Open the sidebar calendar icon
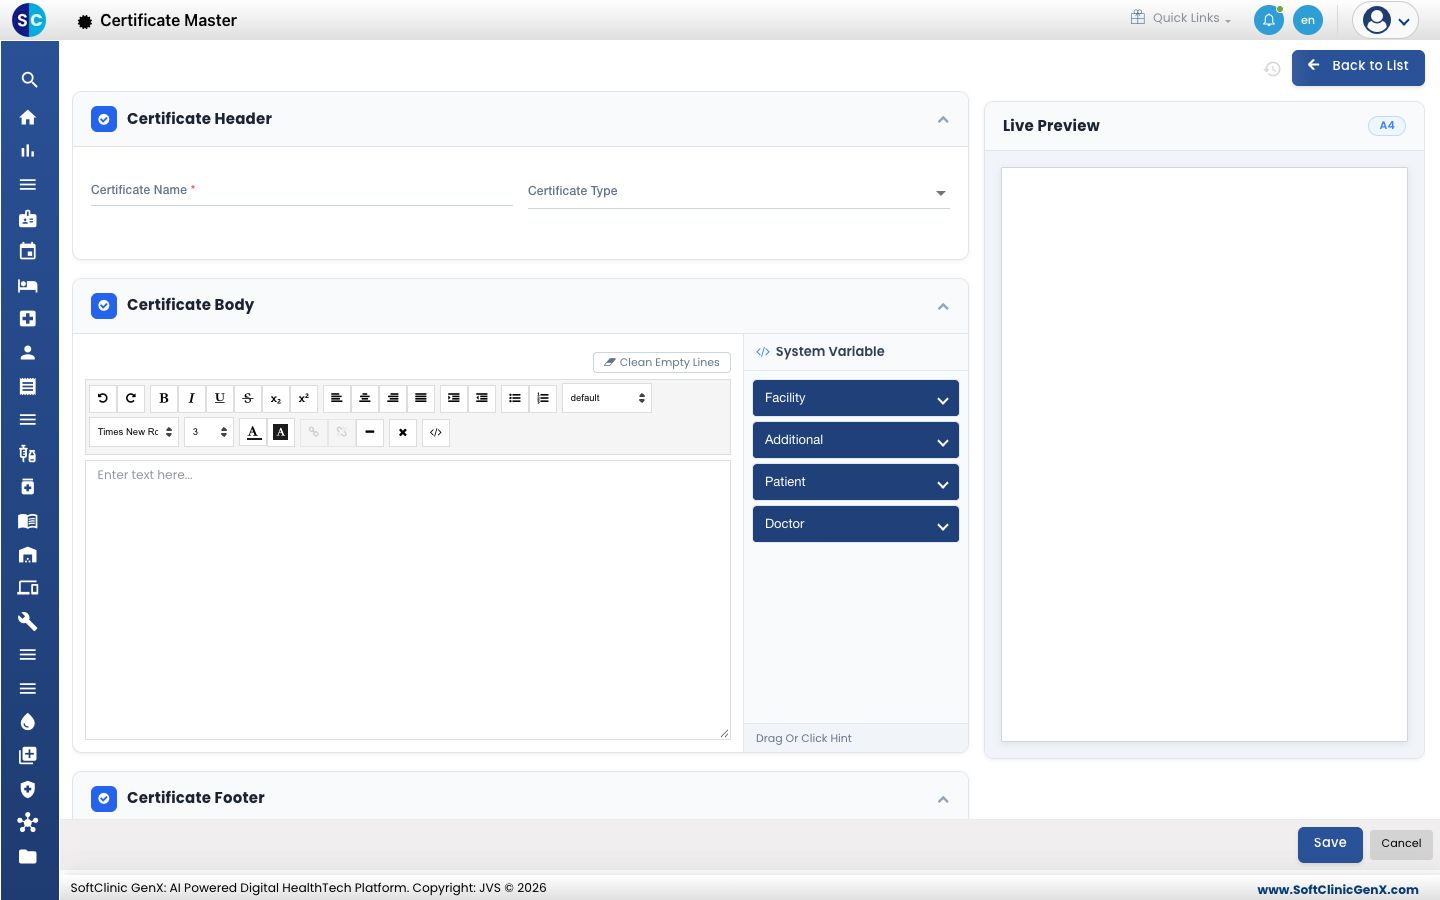This screenshot has width=1440, height=900. click(28, 251)
